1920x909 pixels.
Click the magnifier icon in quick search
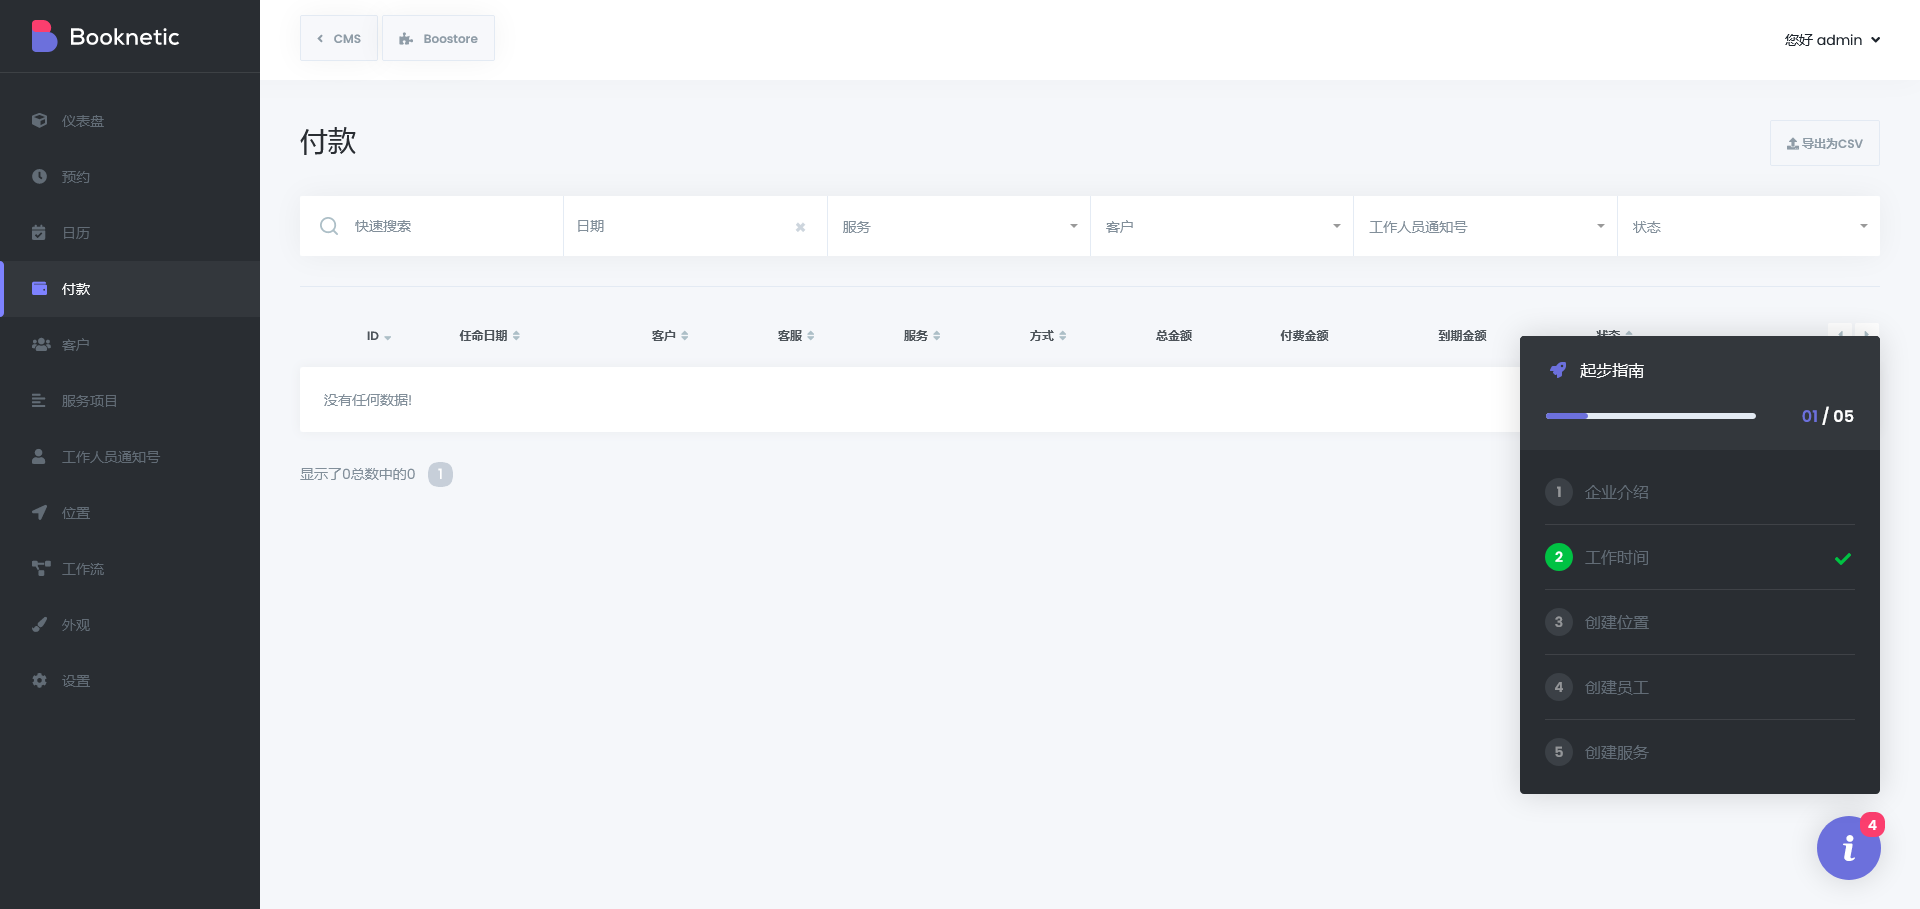329,226
